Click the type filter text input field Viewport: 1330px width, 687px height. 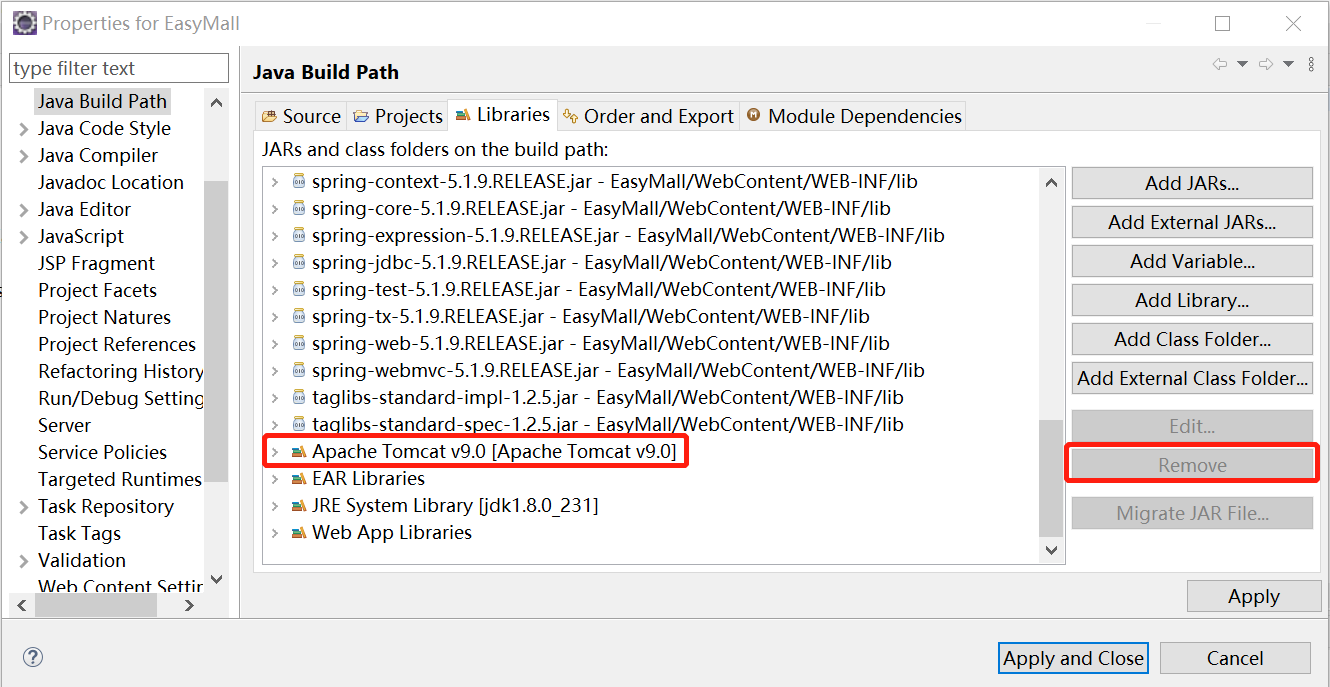[118, 67]
